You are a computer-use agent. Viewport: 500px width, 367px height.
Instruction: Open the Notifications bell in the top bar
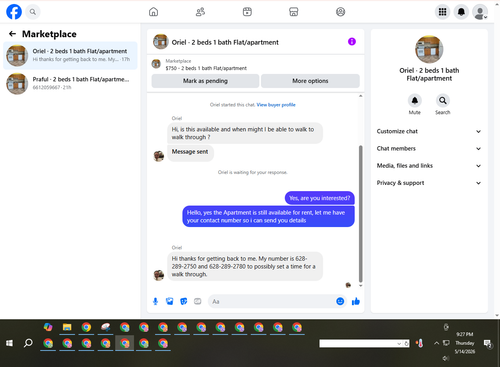click(x=461, y=12)
